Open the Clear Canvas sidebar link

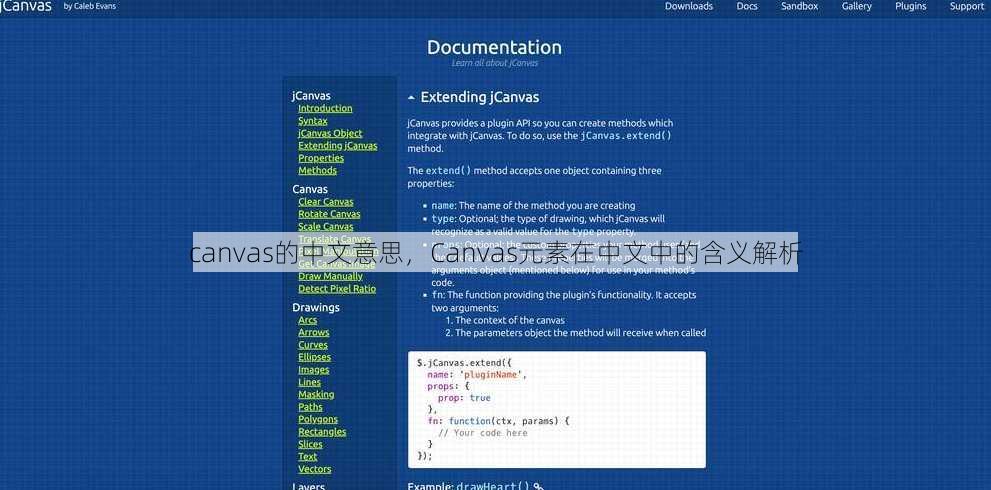tap(325, 202)
